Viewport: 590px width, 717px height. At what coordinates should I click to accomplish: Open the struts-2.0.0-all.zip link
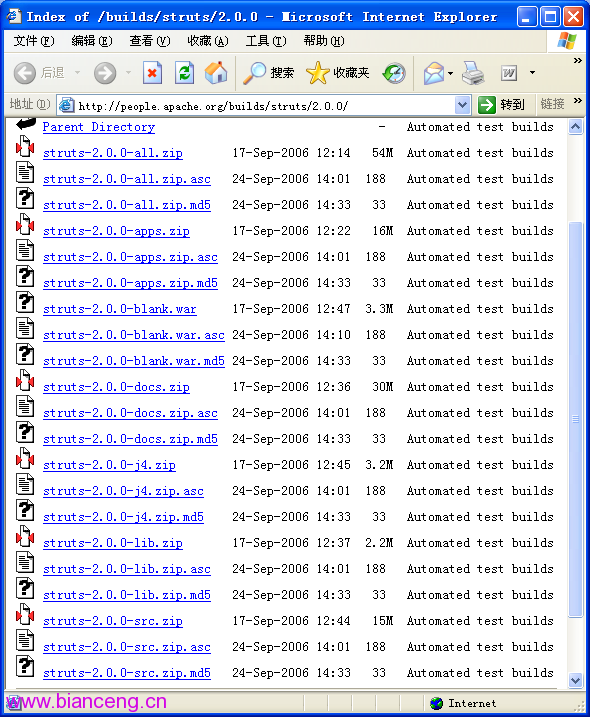[113, 153]
